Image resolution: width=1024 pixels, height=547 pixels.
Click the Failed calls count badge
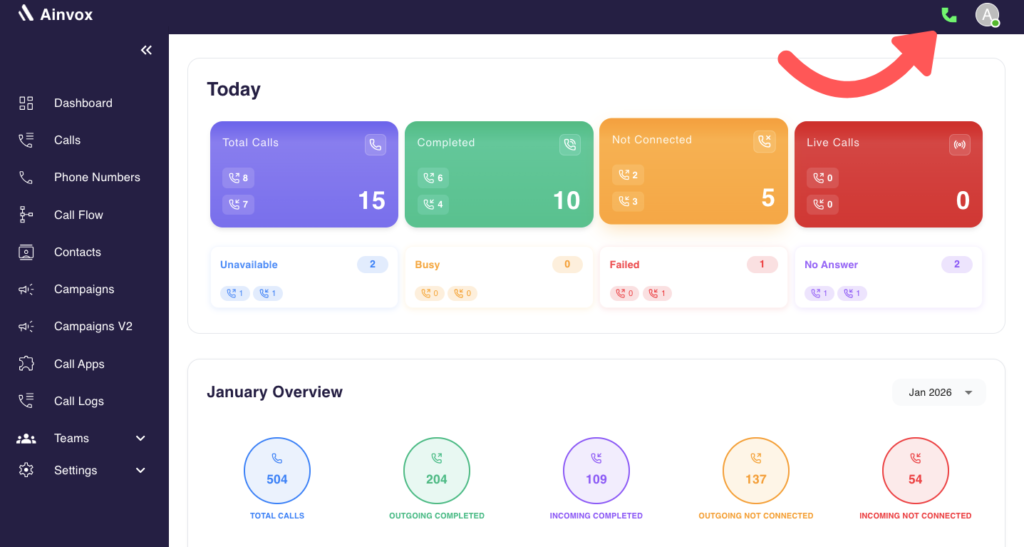(x=761, y=265)
